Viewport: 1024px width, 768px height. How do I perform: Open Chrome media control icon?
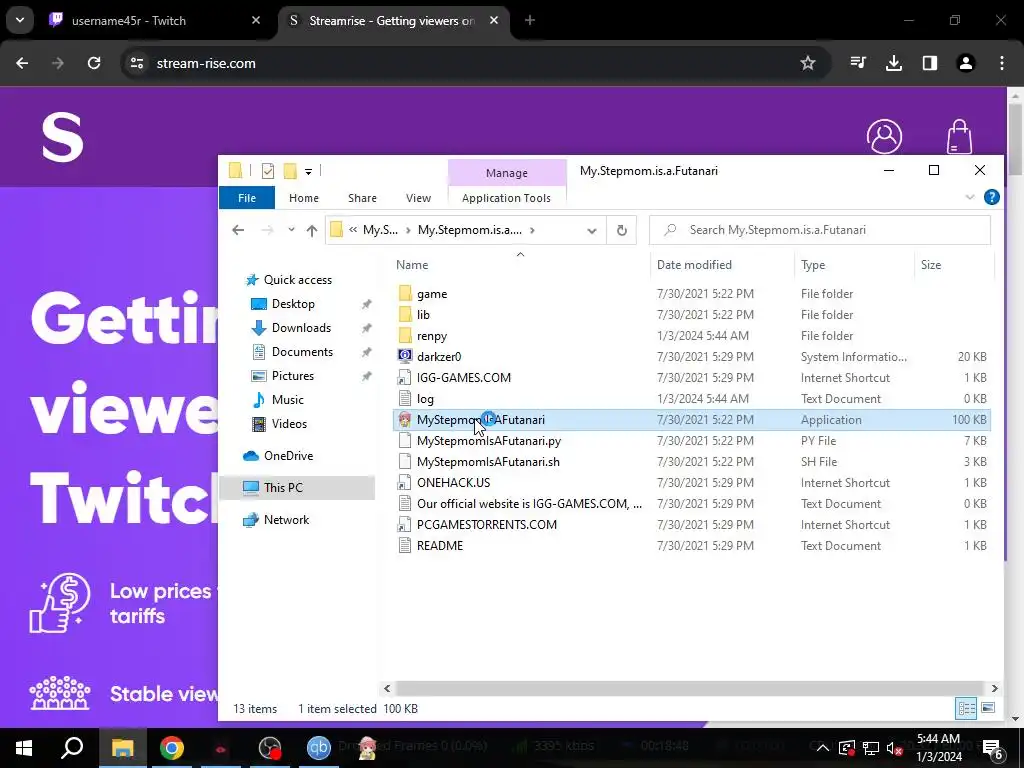point(858,63)
